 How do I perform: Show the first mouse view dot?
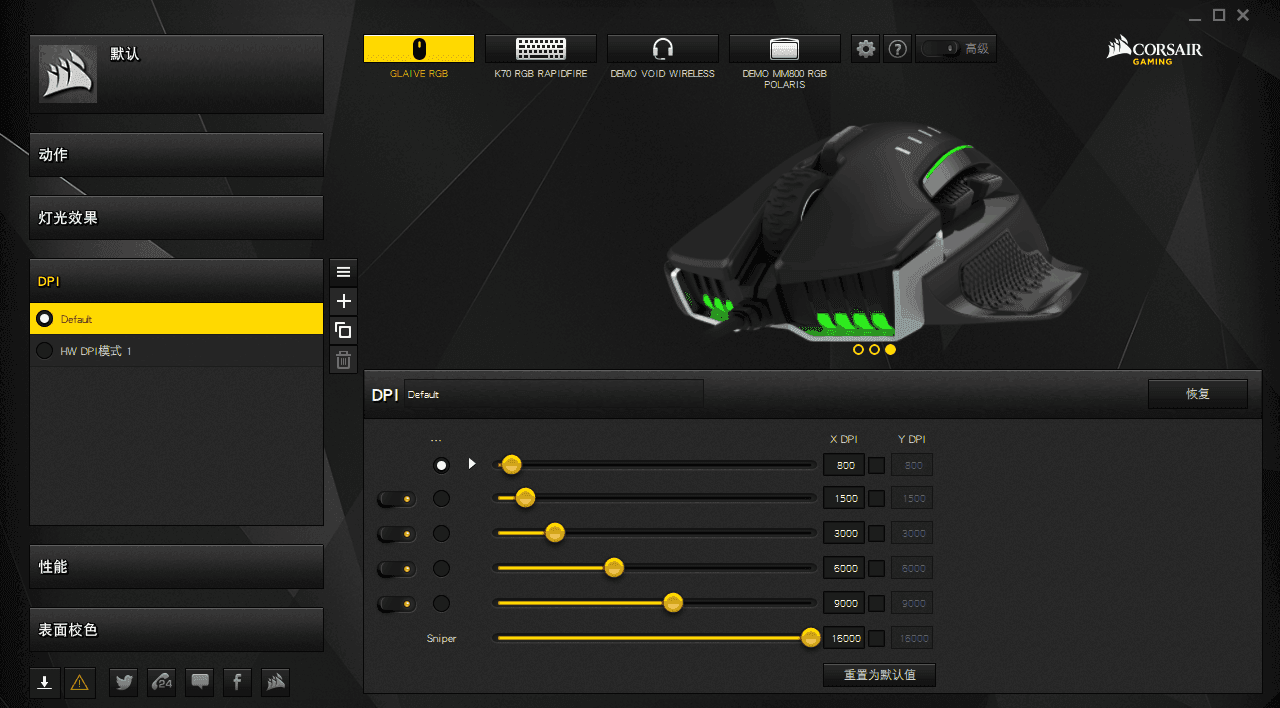[x=858, y=350]
